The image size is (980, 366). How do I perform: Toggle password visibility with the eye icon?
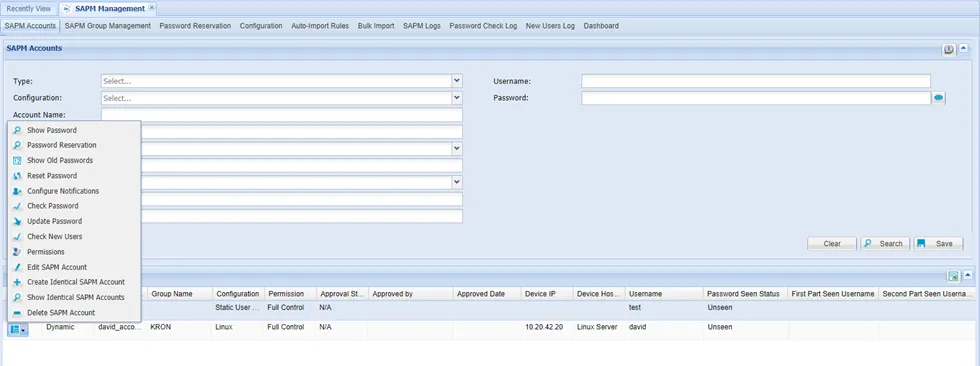point(939,98)
